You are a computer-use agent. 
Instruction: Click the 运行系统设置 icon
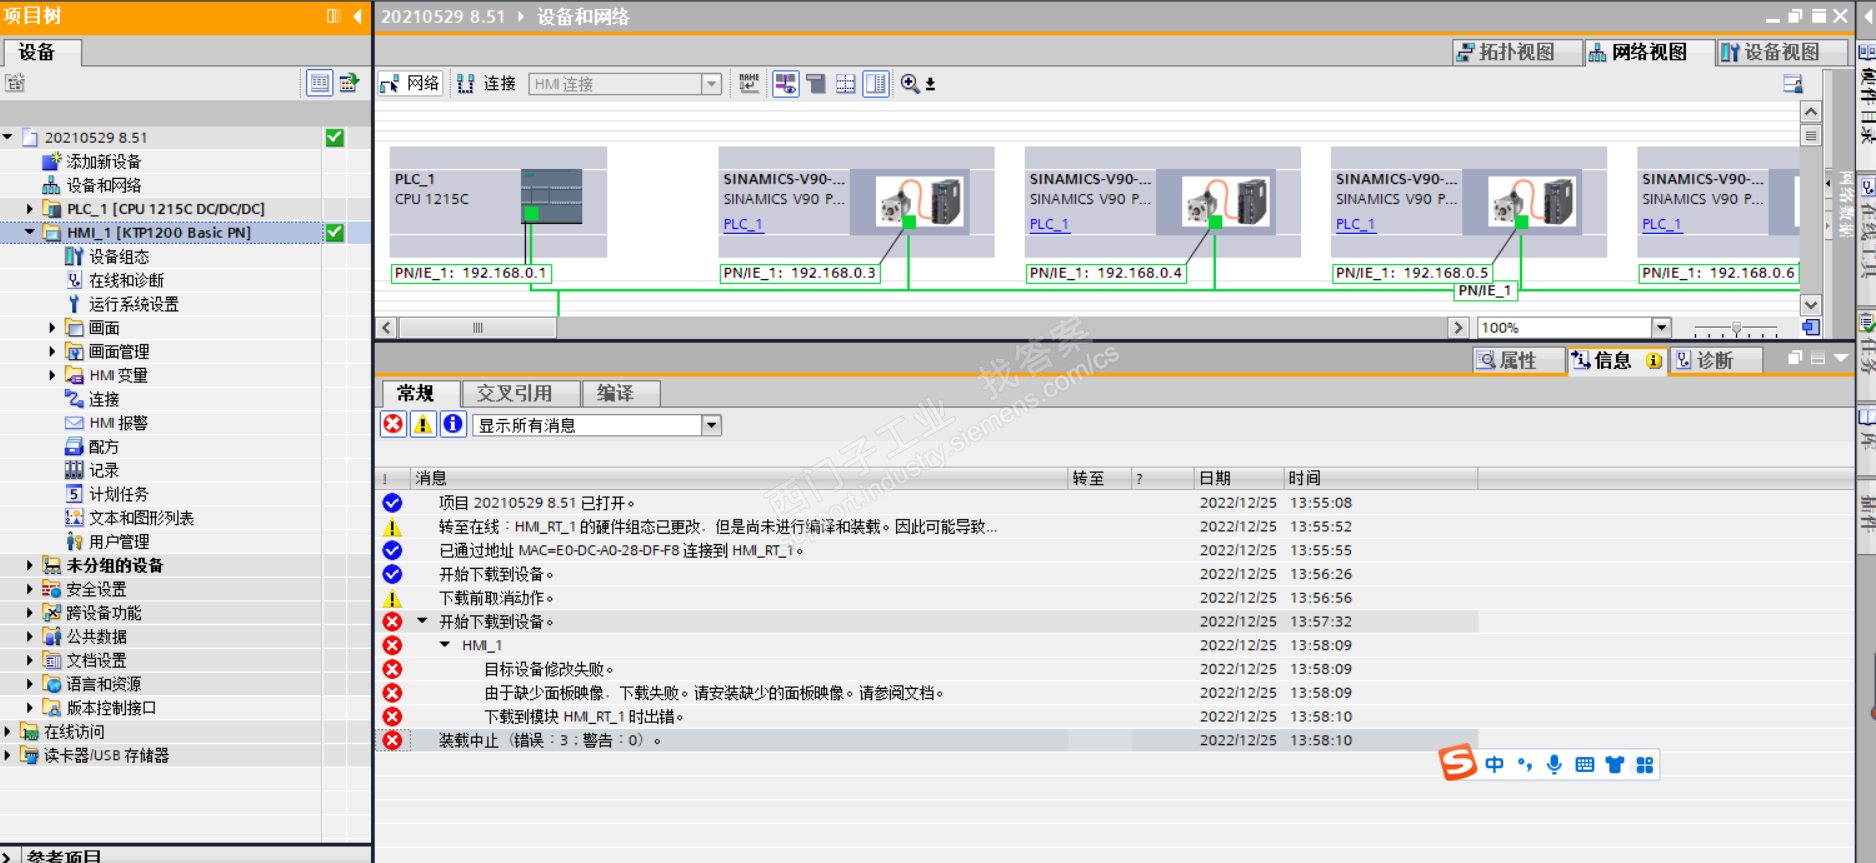(74, 304)
